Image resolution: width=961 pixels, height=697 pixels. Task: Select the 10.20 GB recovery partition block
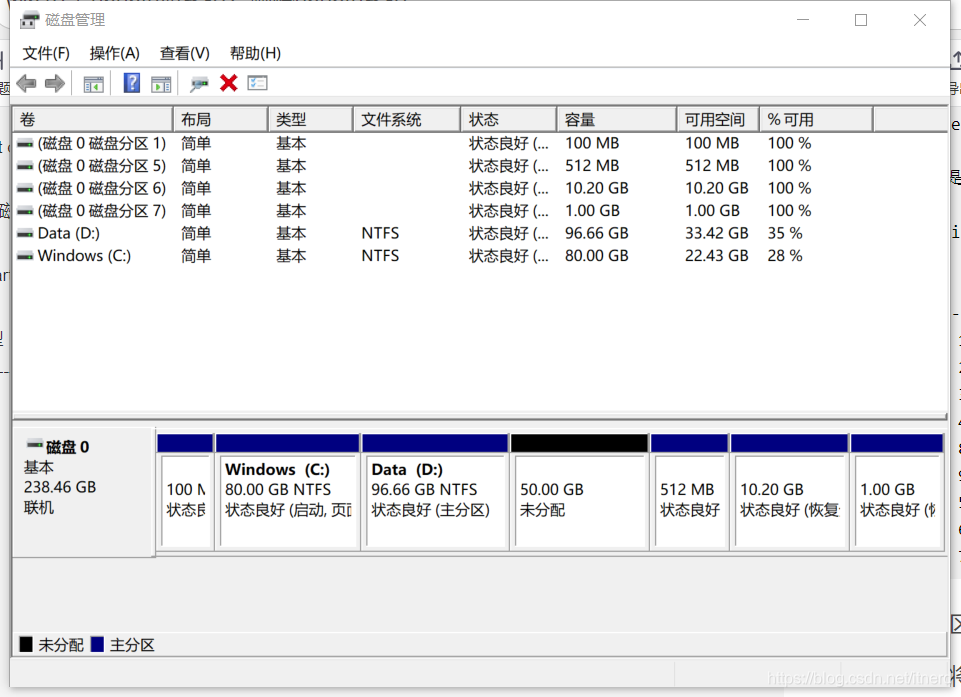point(789,491)
